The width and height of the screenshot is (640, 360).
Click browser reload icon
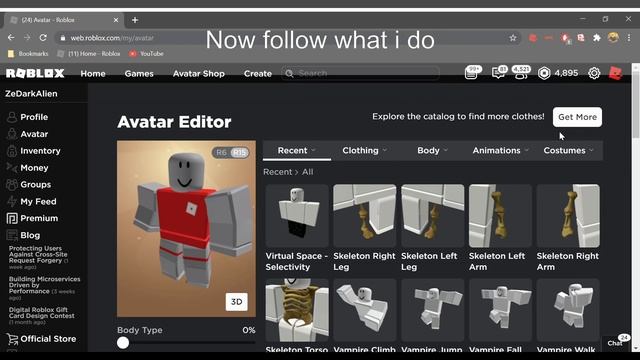pyautogui.click(x=43, y=38)
